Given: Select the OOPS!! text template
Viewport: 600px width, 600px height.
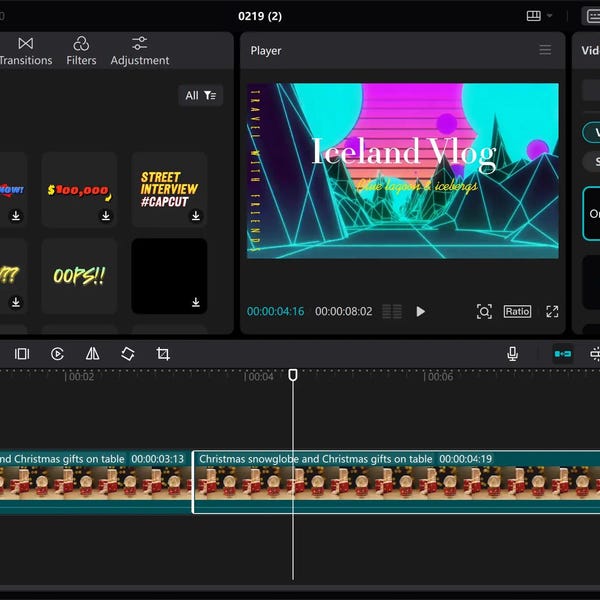Looking at the screenshot, I should click(x=79, y=276).
